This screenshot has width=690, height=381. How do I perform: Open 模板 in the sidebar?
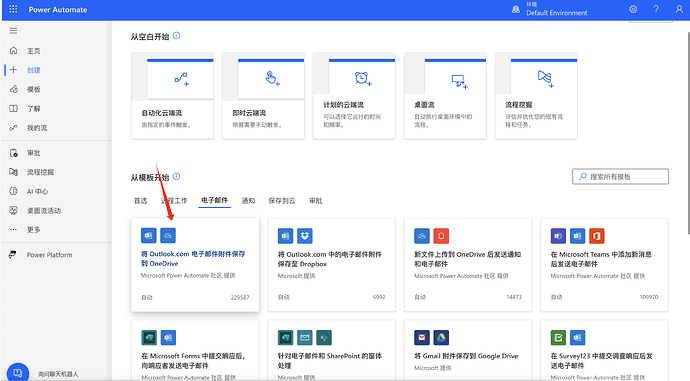[x=33, y=89]
